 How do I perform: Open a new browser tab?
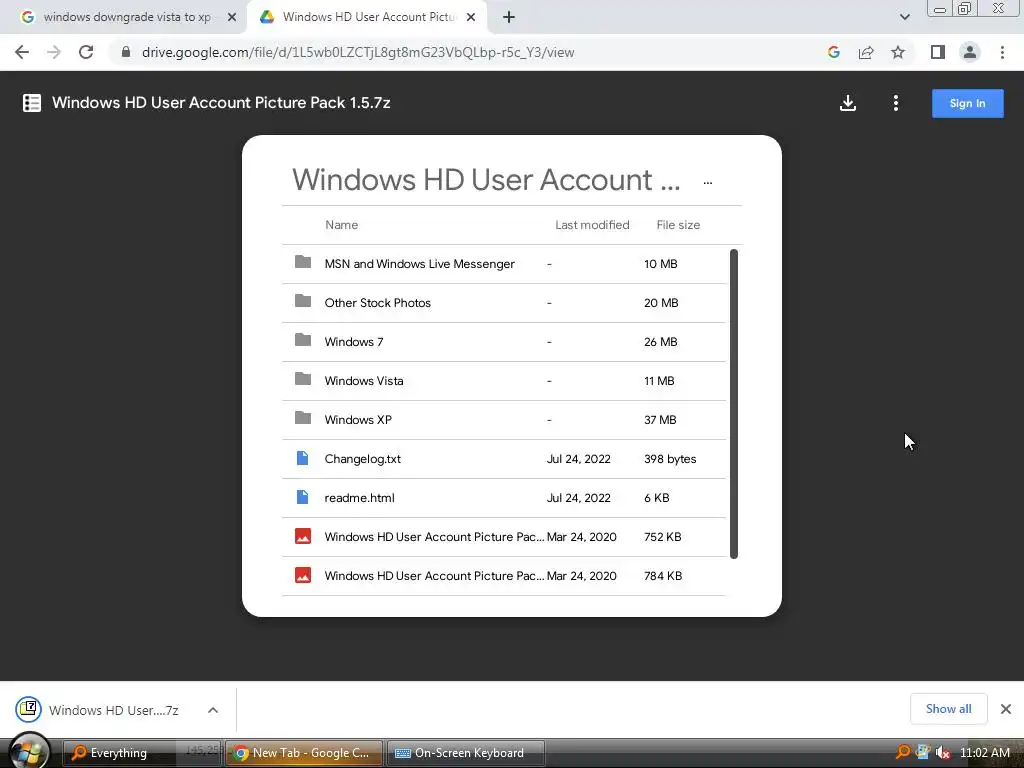point(509,17)
